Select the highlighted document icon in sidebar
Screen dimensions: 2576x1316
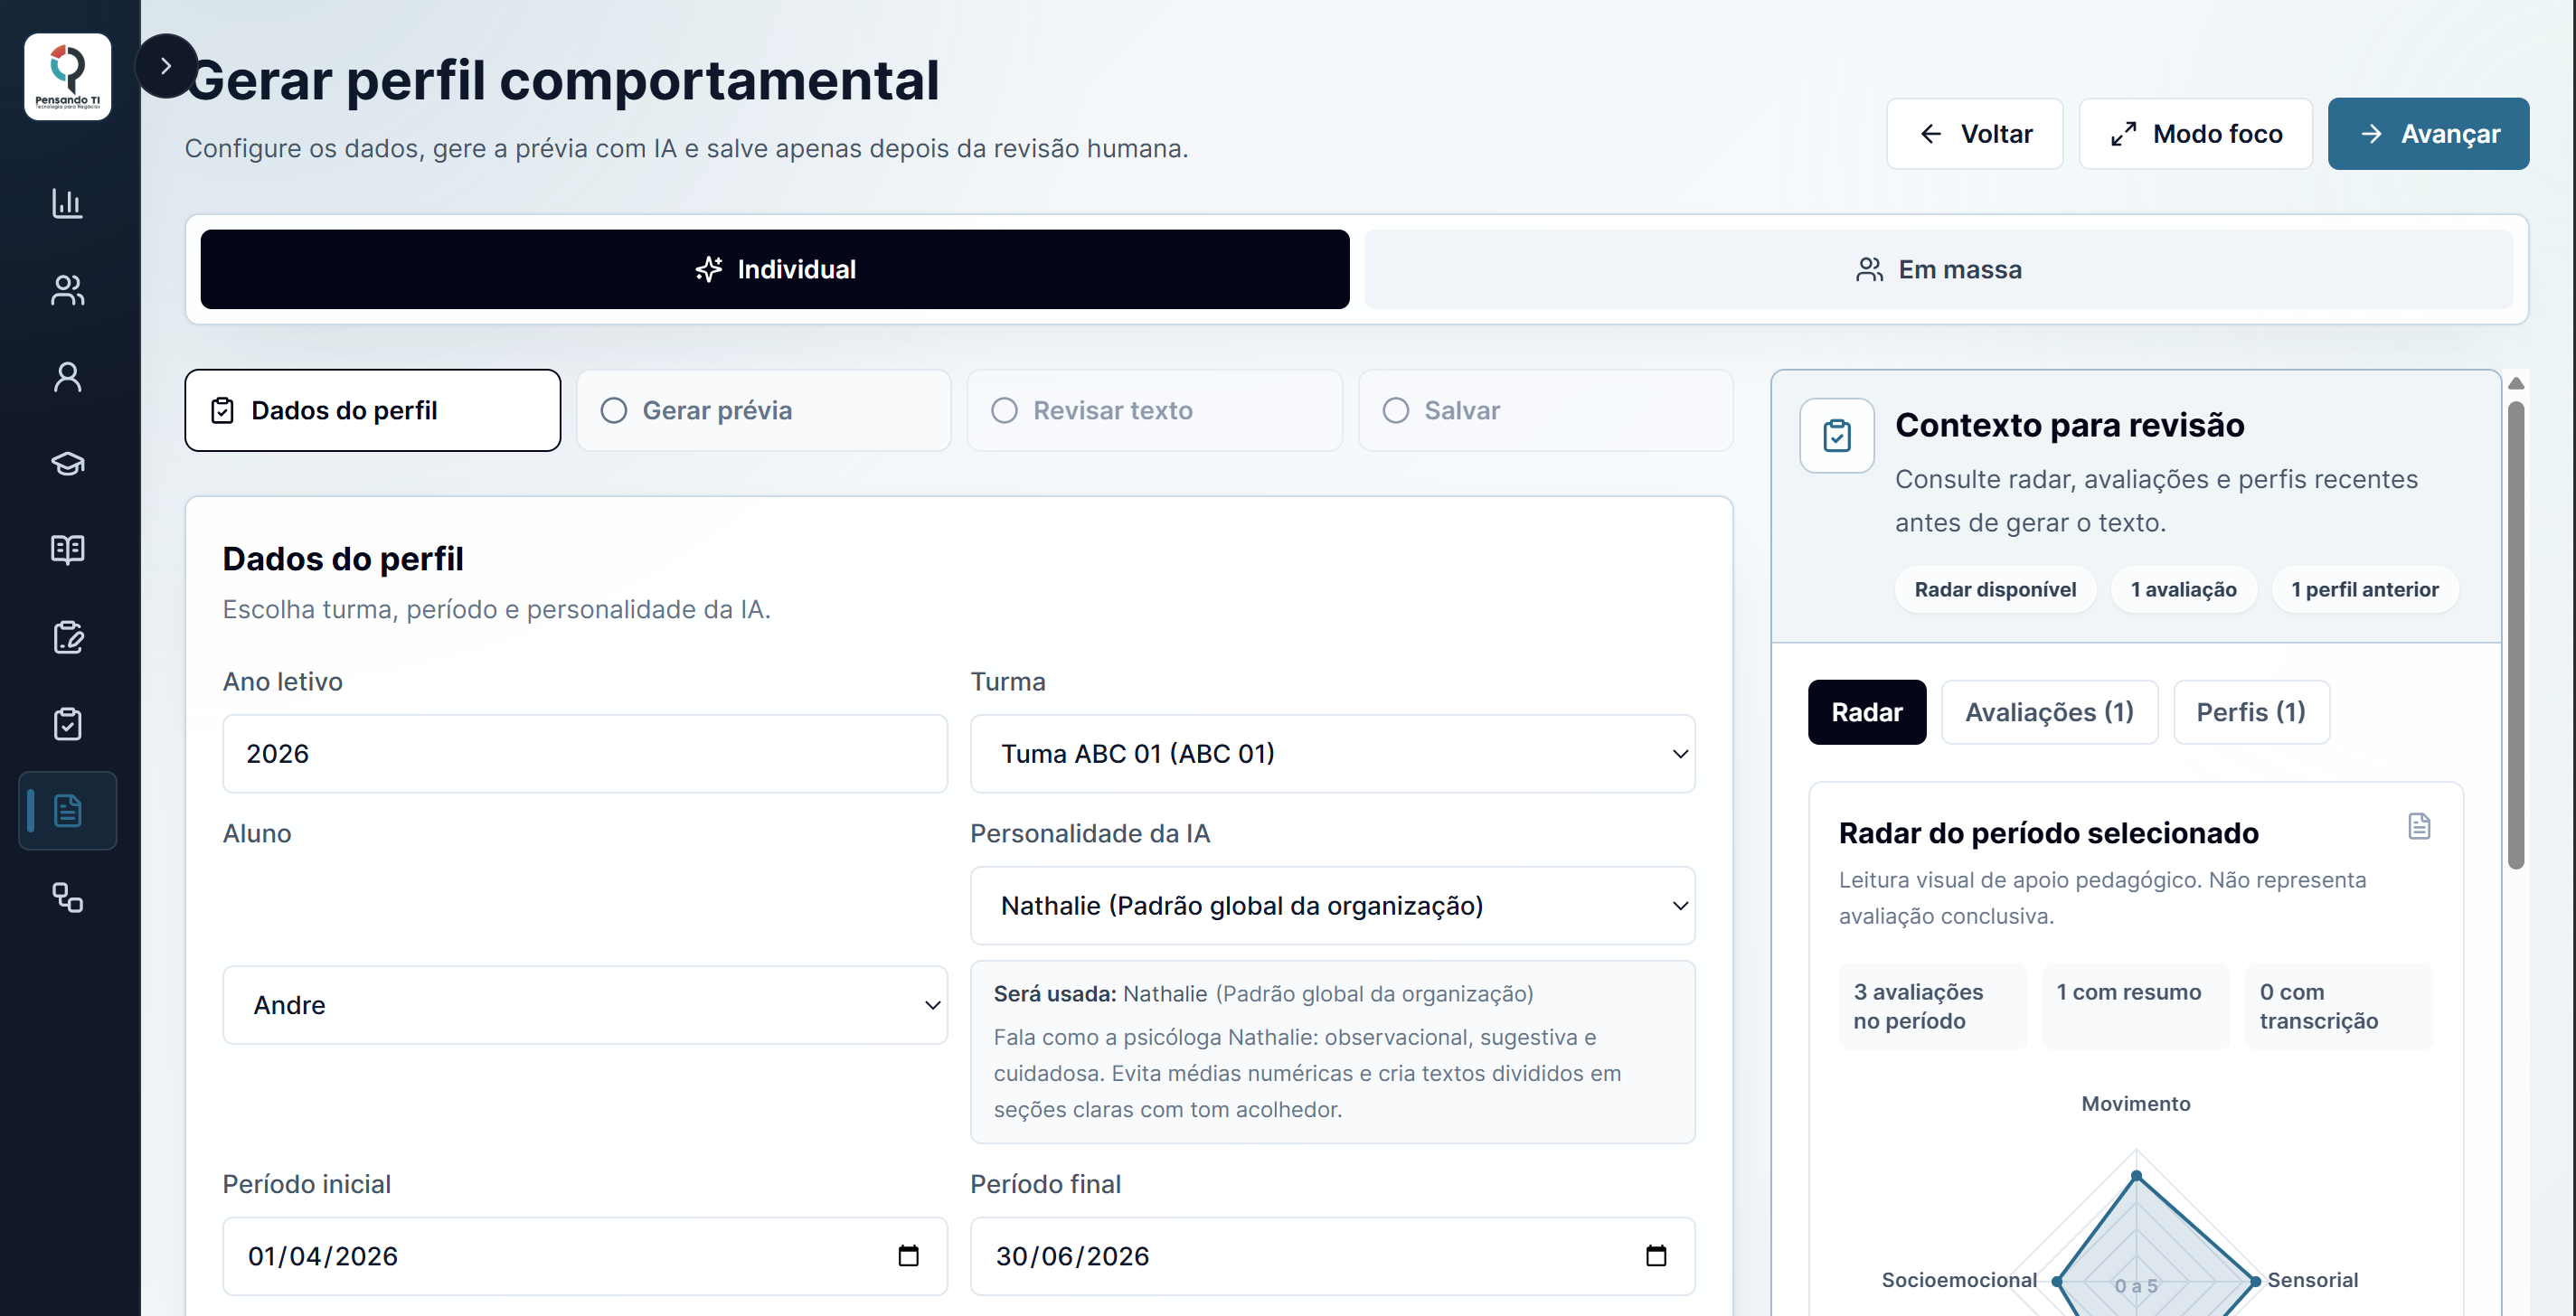click(67, 810)
